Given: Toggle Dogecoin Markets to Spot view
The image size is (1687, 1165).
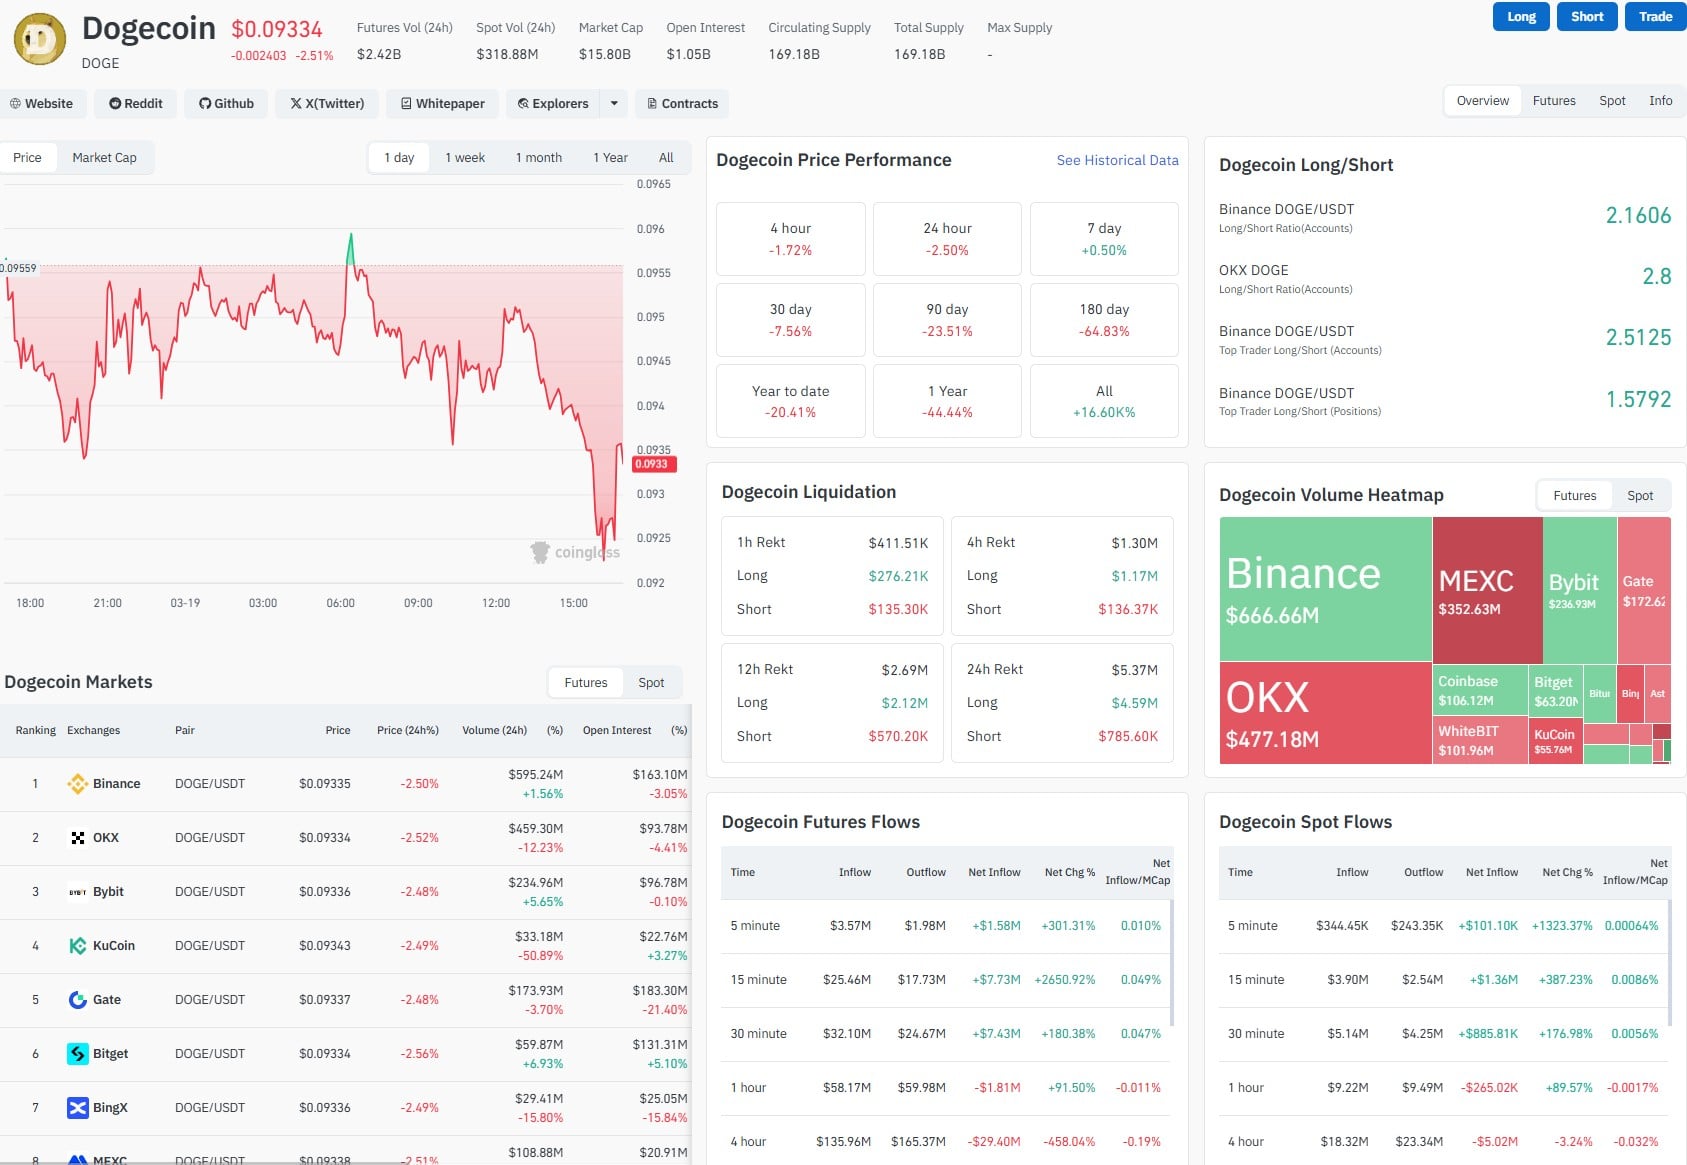Looking at the screenshot, I should (x=651, y=682).
